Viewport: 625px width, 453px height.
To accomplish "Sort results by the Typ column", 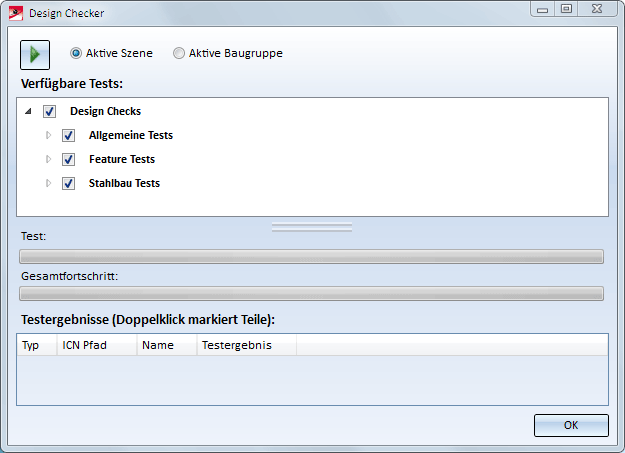I will pyautogui.click(x=36, y=345).
